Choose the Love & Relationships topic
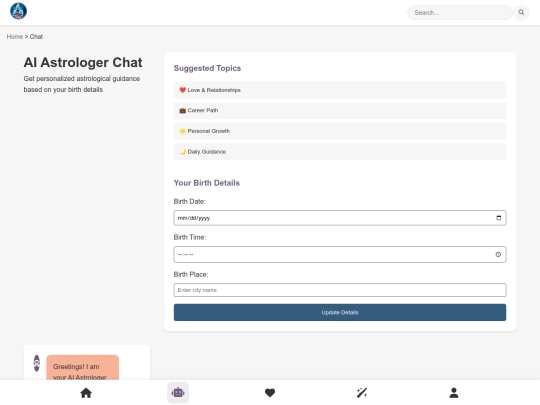The width and height of the screenshot is (540, 405). 340,90
